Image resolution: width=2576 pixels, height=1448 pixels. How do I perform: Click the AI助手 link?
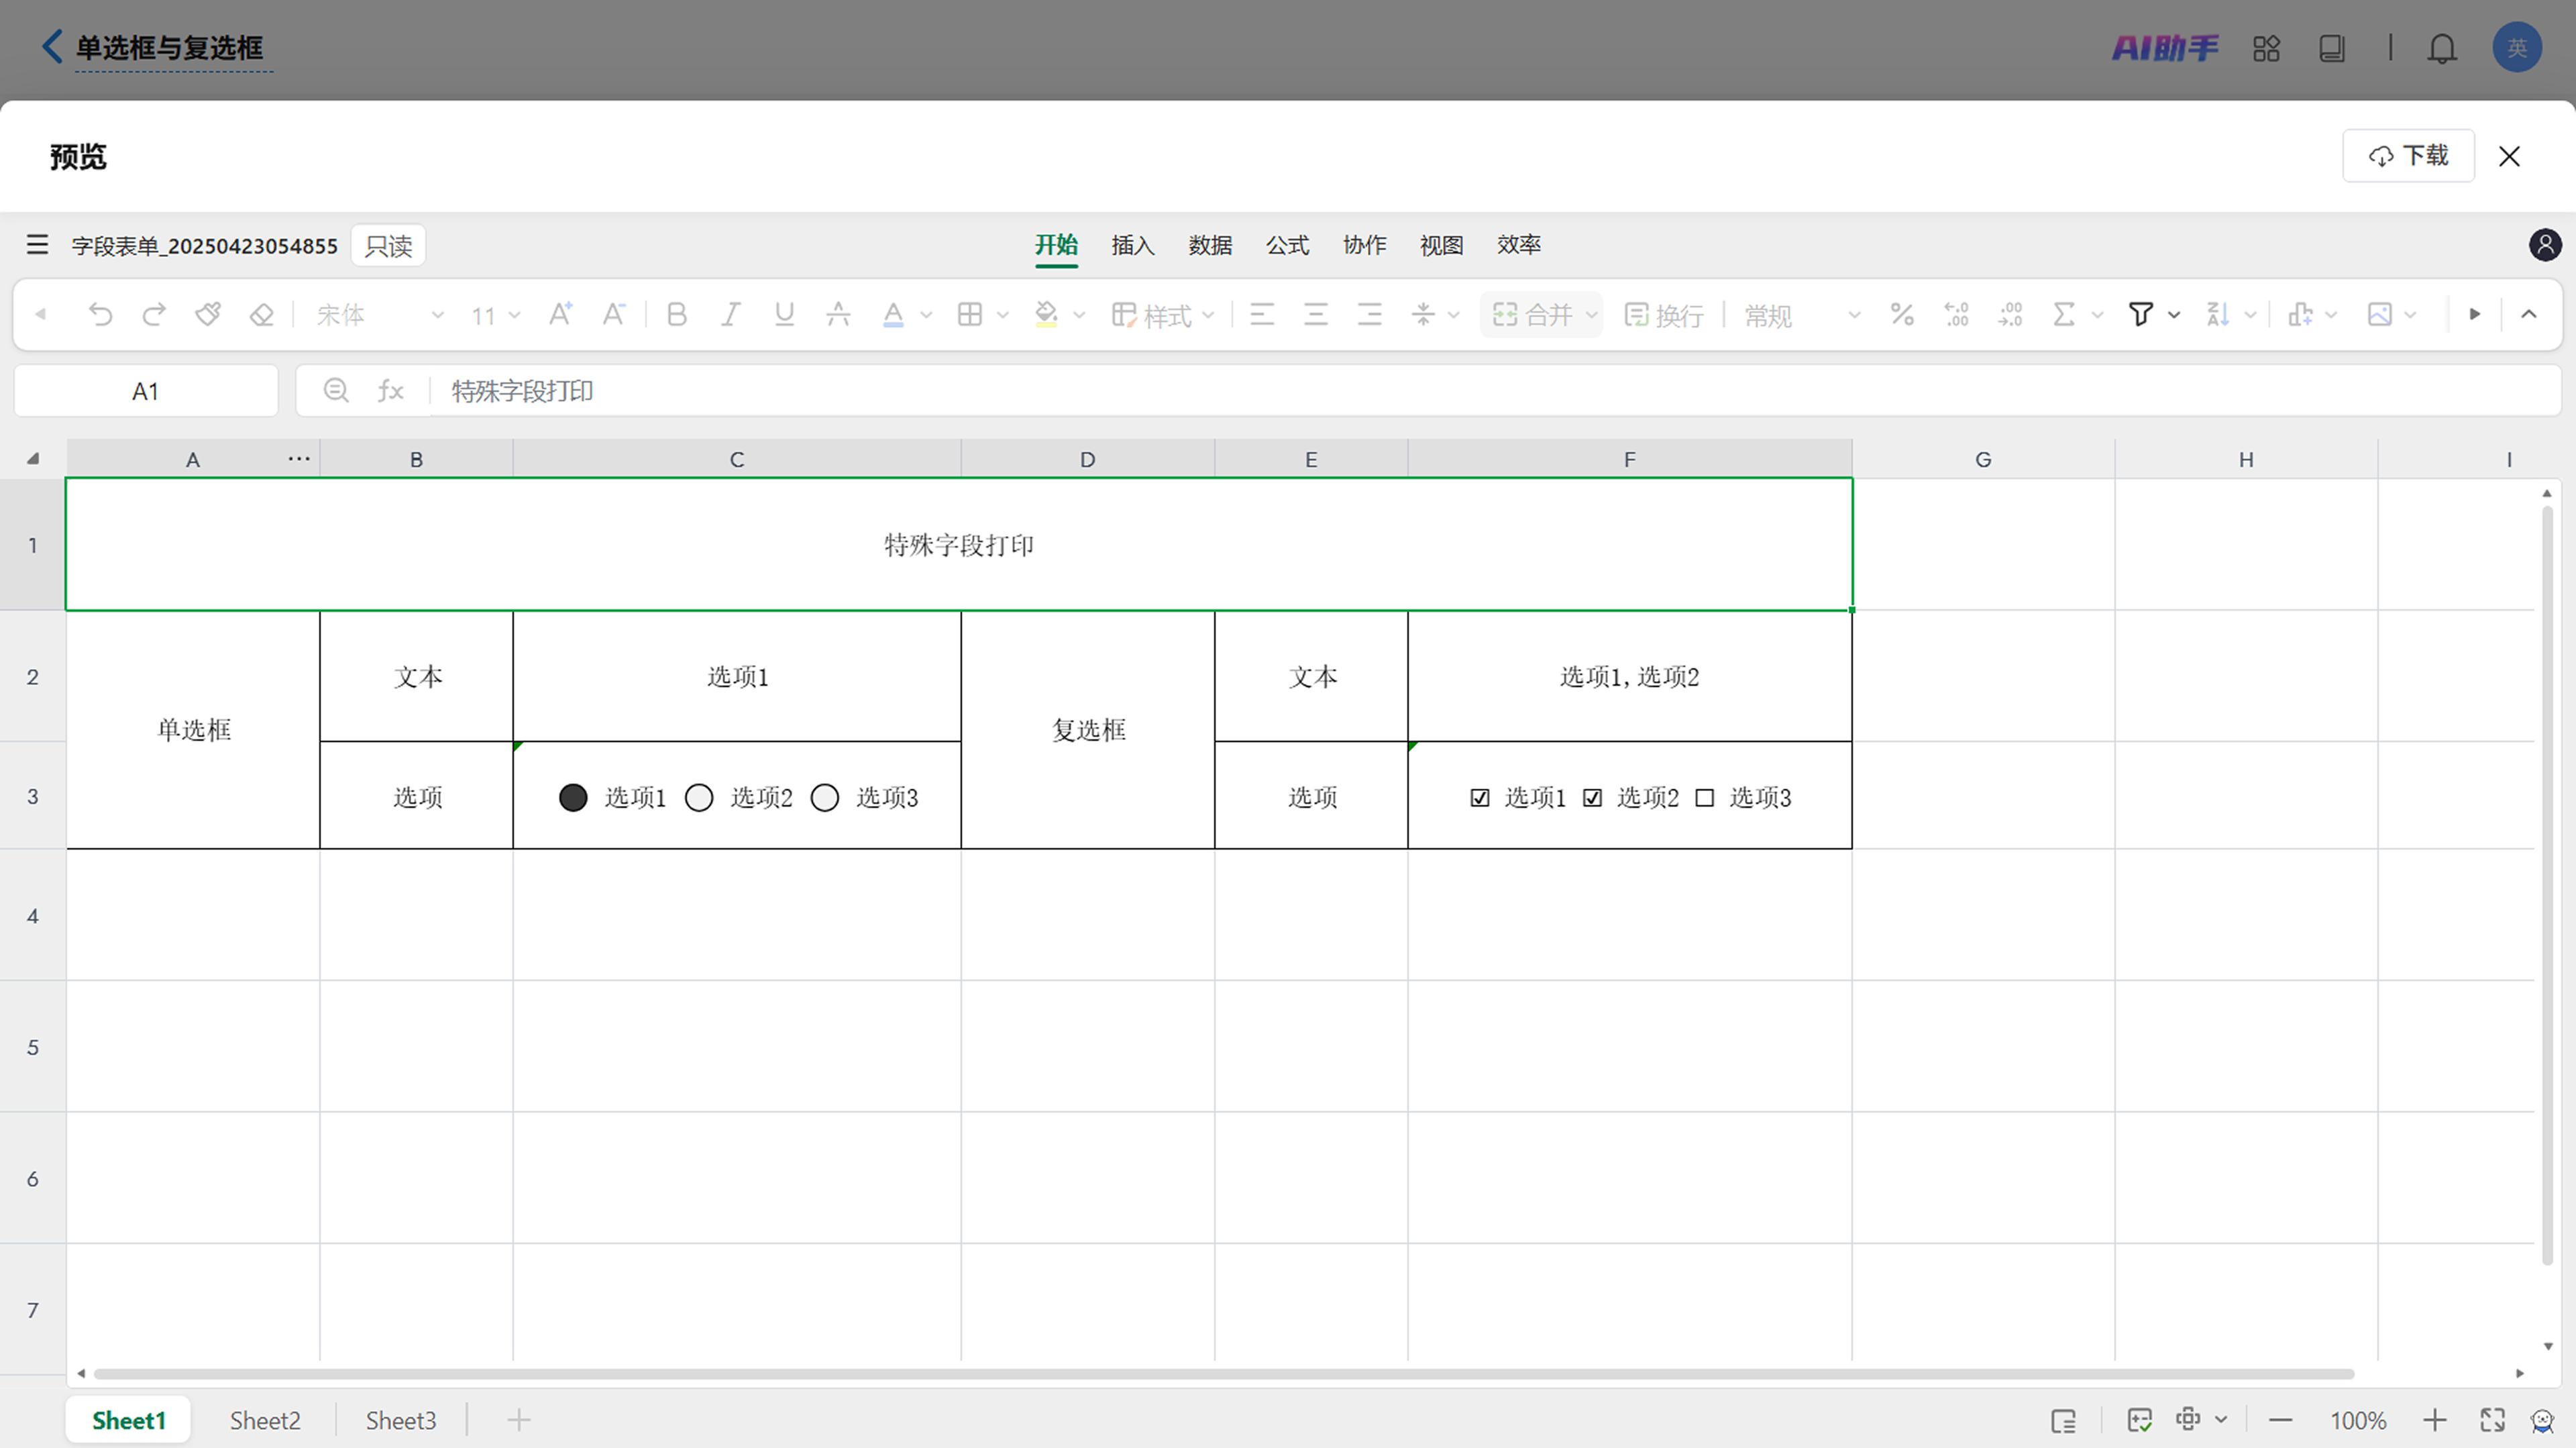point(2165,48)
